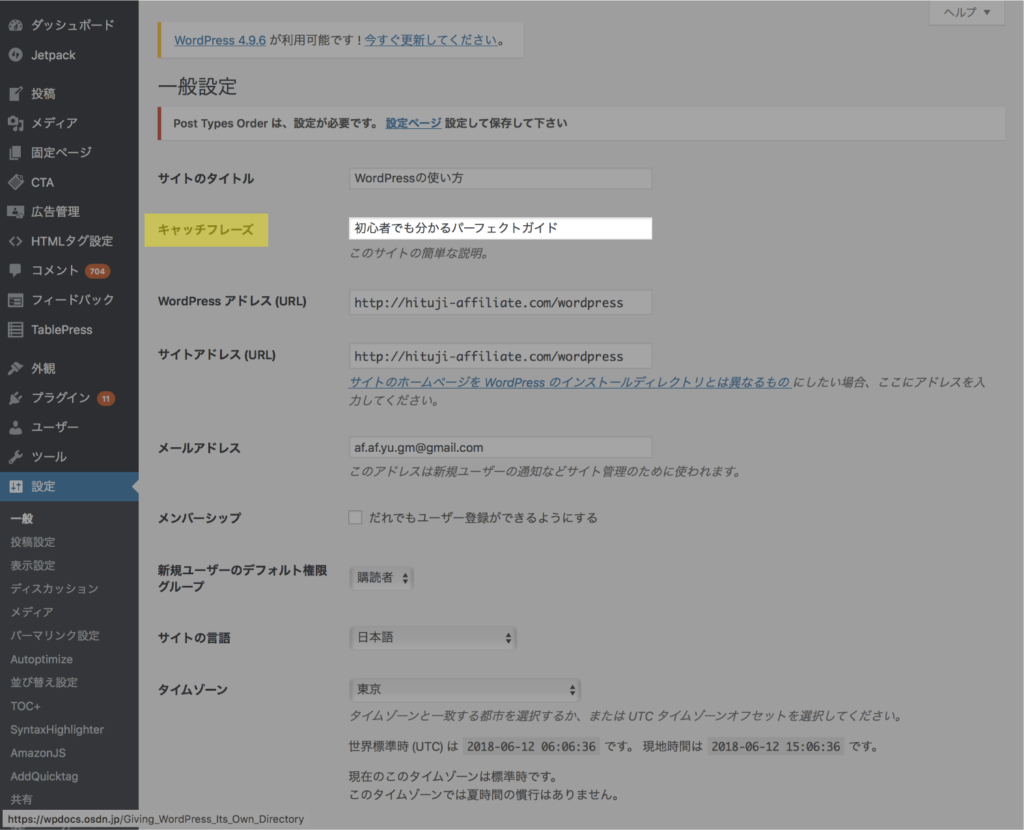
Task: Open the 日本語 site language dropdown
Action: (x=433, y=637)
